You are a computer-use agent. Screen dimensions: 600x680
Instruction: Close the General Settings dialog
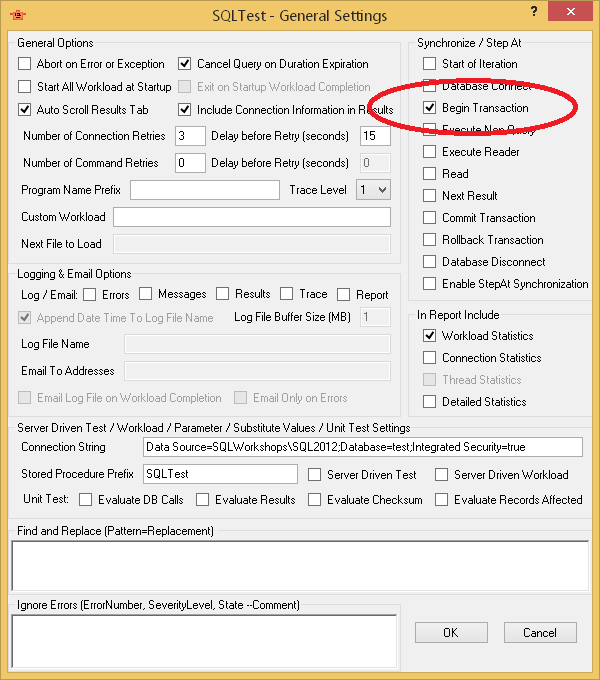tap(571, 12)
